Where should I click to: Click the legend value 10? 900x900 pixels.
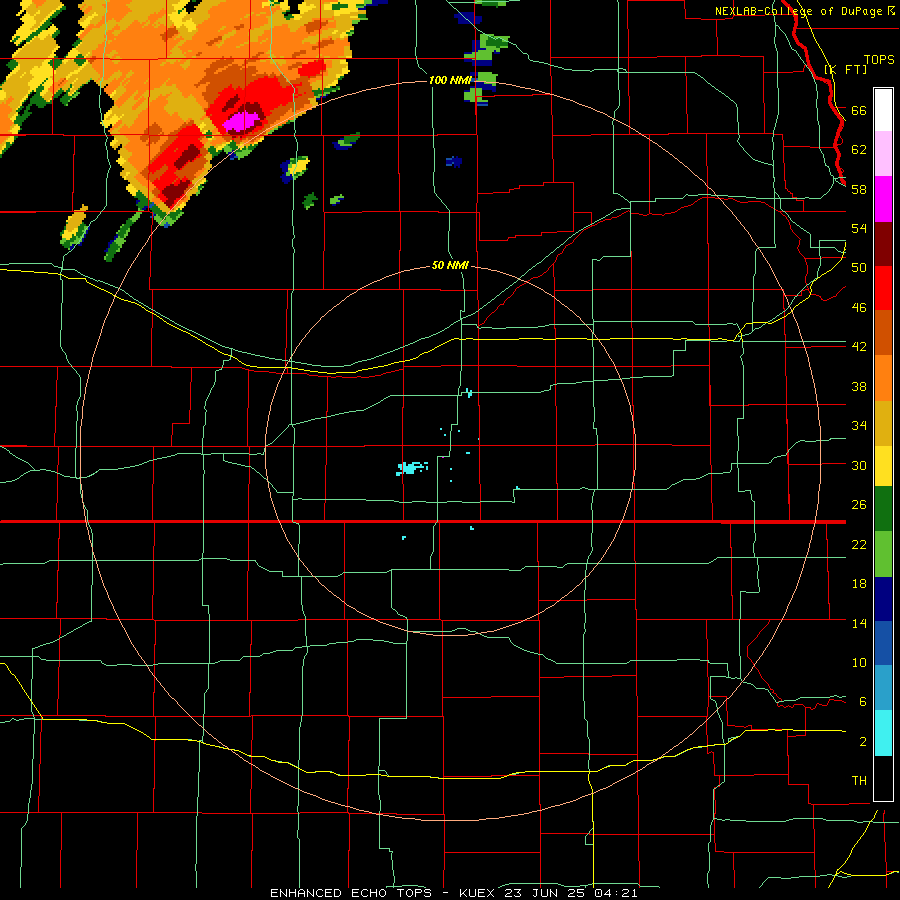pos(859,662)
